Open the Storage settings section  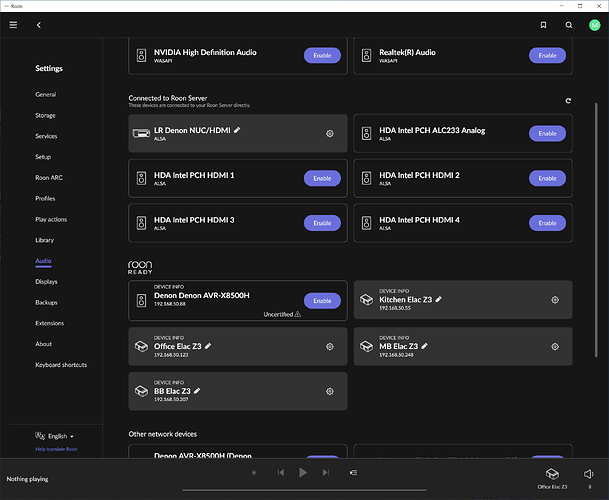(x=45, y=115)
